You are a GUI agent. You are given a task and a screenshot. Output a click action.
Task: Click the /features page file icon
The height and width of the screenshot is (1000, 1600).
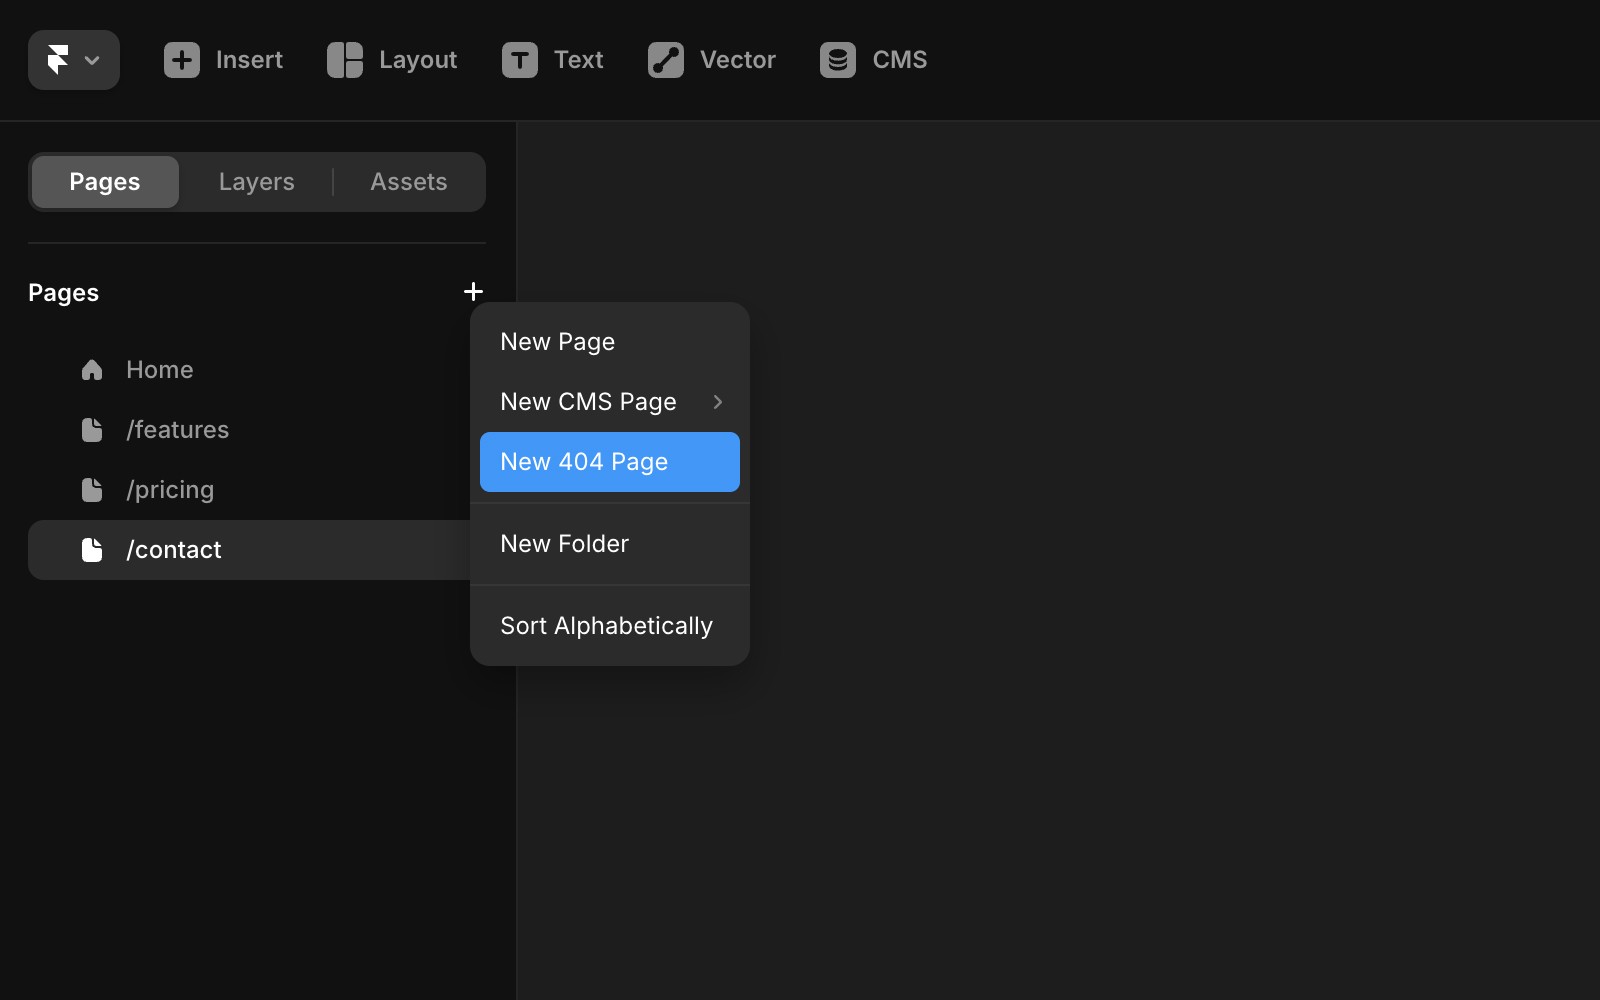(92, 430)
